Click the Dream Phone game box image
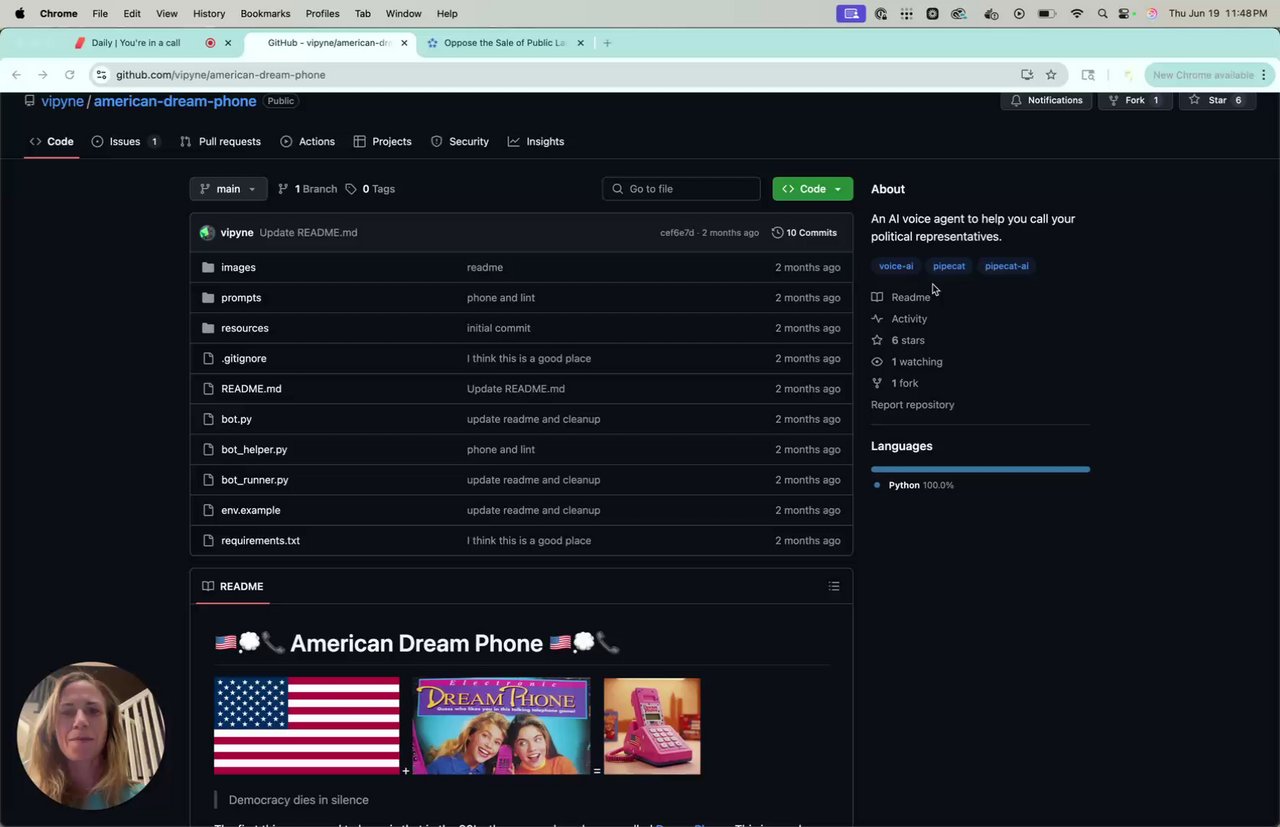This screenshot has width=1280, height=827. tap(501, 726)
